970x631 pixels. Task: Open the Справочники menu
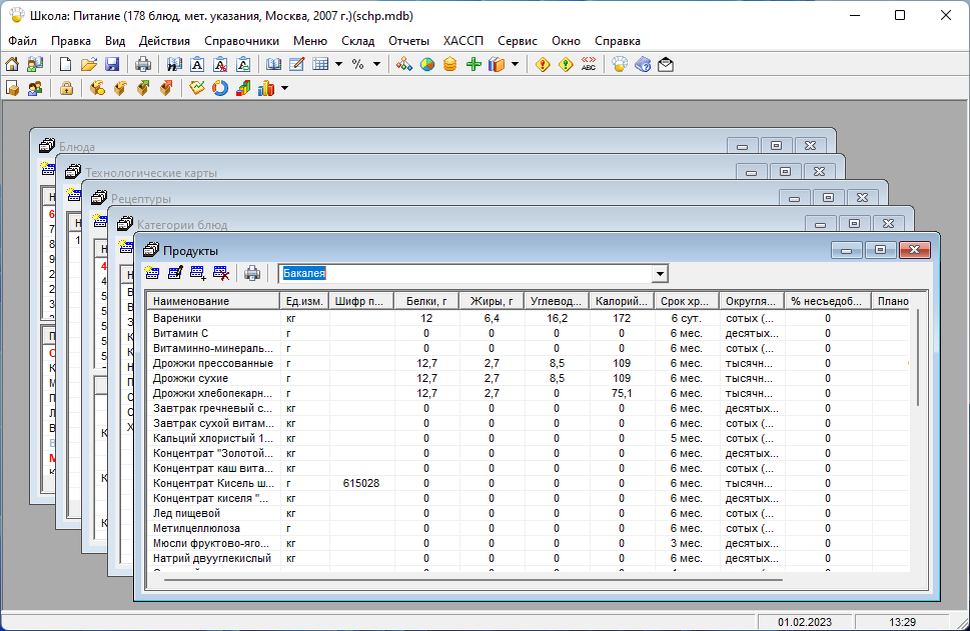(241, 41)
